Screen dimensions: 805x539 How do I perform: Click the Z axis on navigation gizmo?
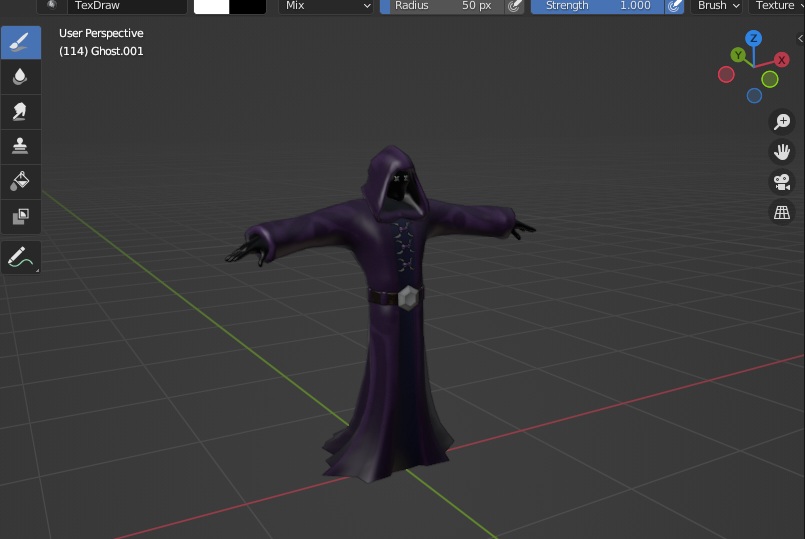(x=753, y=38)
